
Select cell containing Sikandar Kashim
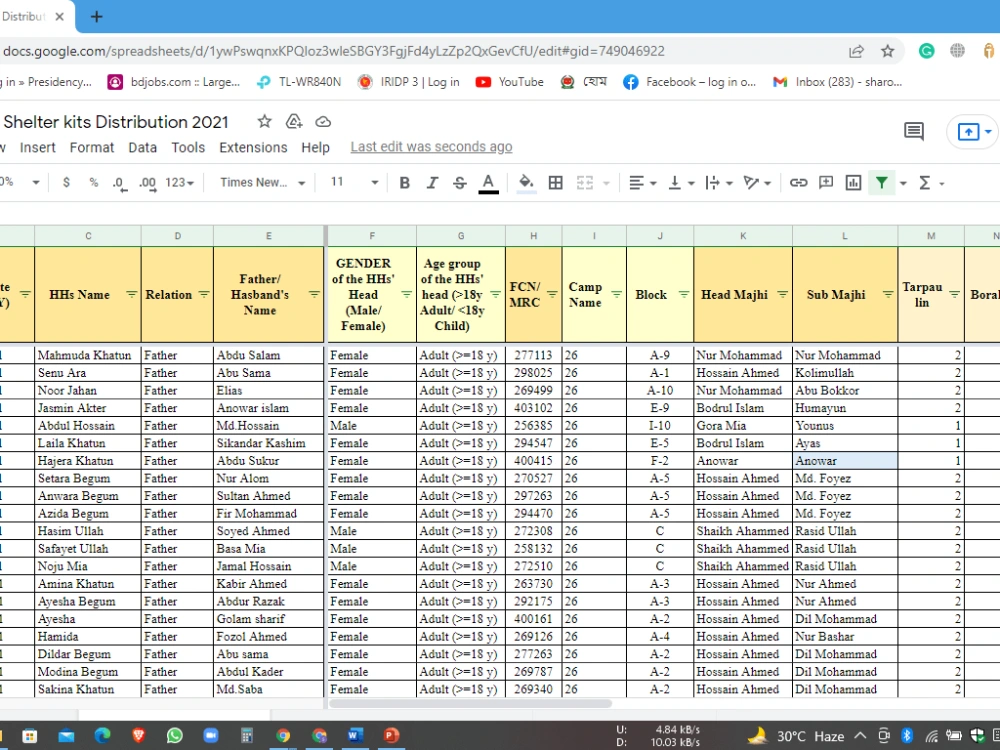(x=268, y=443)
